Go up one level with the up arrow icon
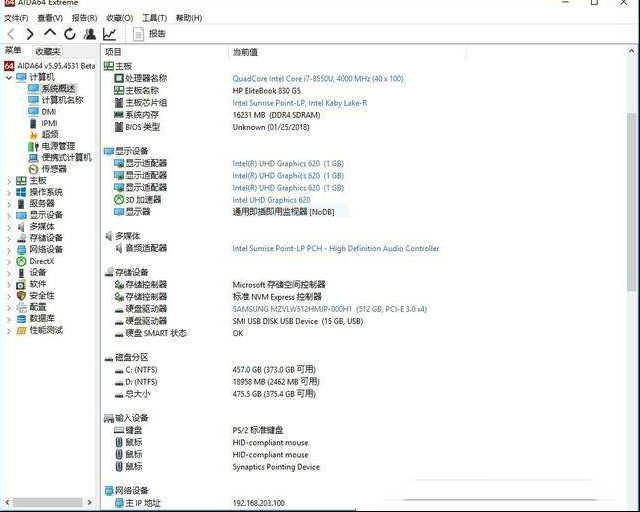This screenshot has height=512, width=640. coord(50,33)
